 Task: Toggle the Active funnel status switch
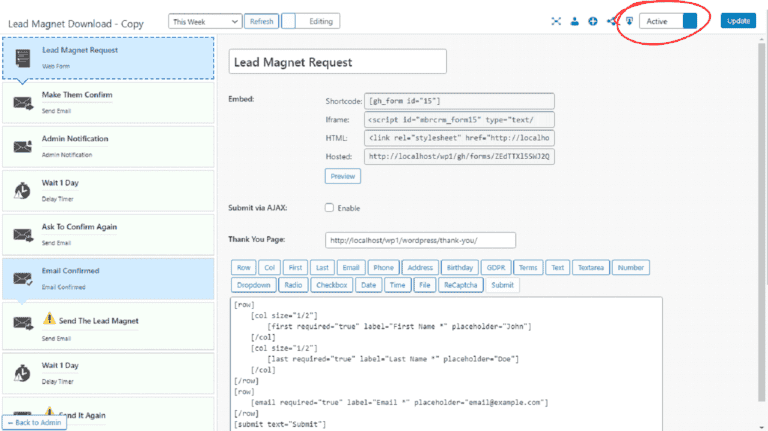click(668, 21)
